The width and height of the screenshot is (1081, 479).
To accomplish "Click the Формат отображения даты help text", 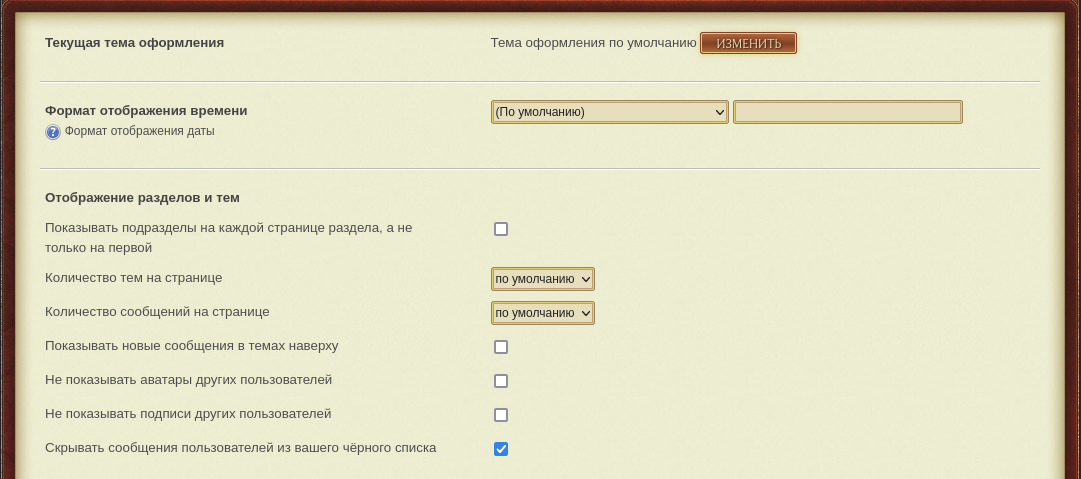I will pos(139,131).
